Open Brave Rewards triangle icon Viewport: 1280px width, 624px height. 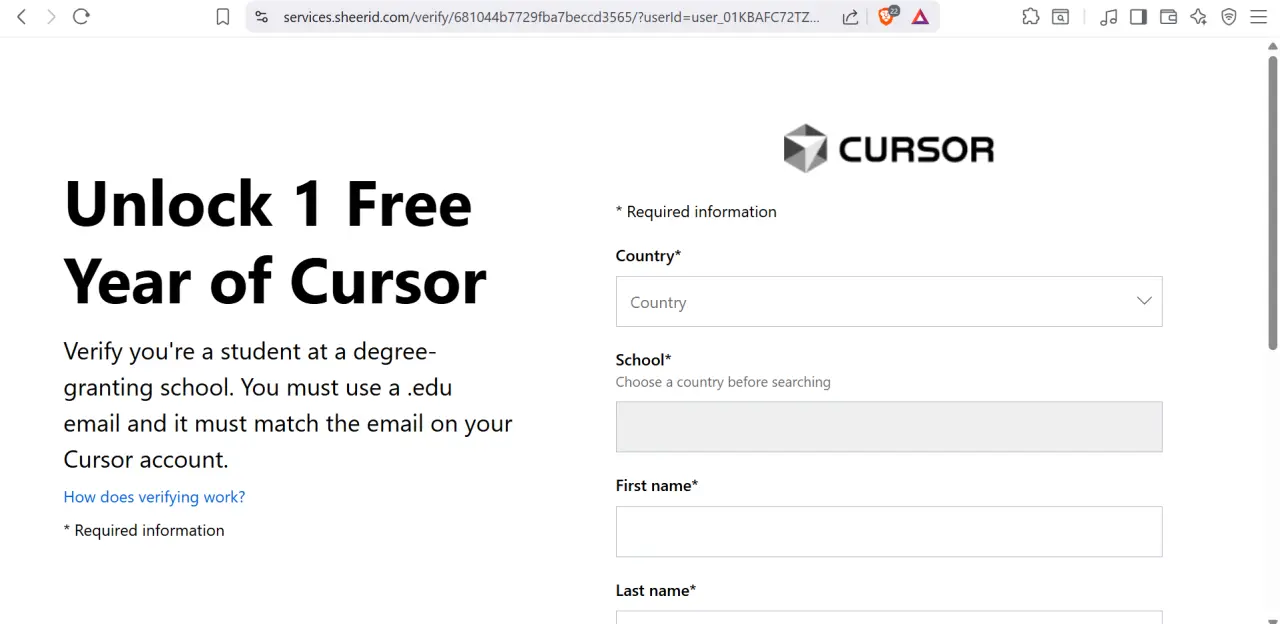tap(920, 17)
